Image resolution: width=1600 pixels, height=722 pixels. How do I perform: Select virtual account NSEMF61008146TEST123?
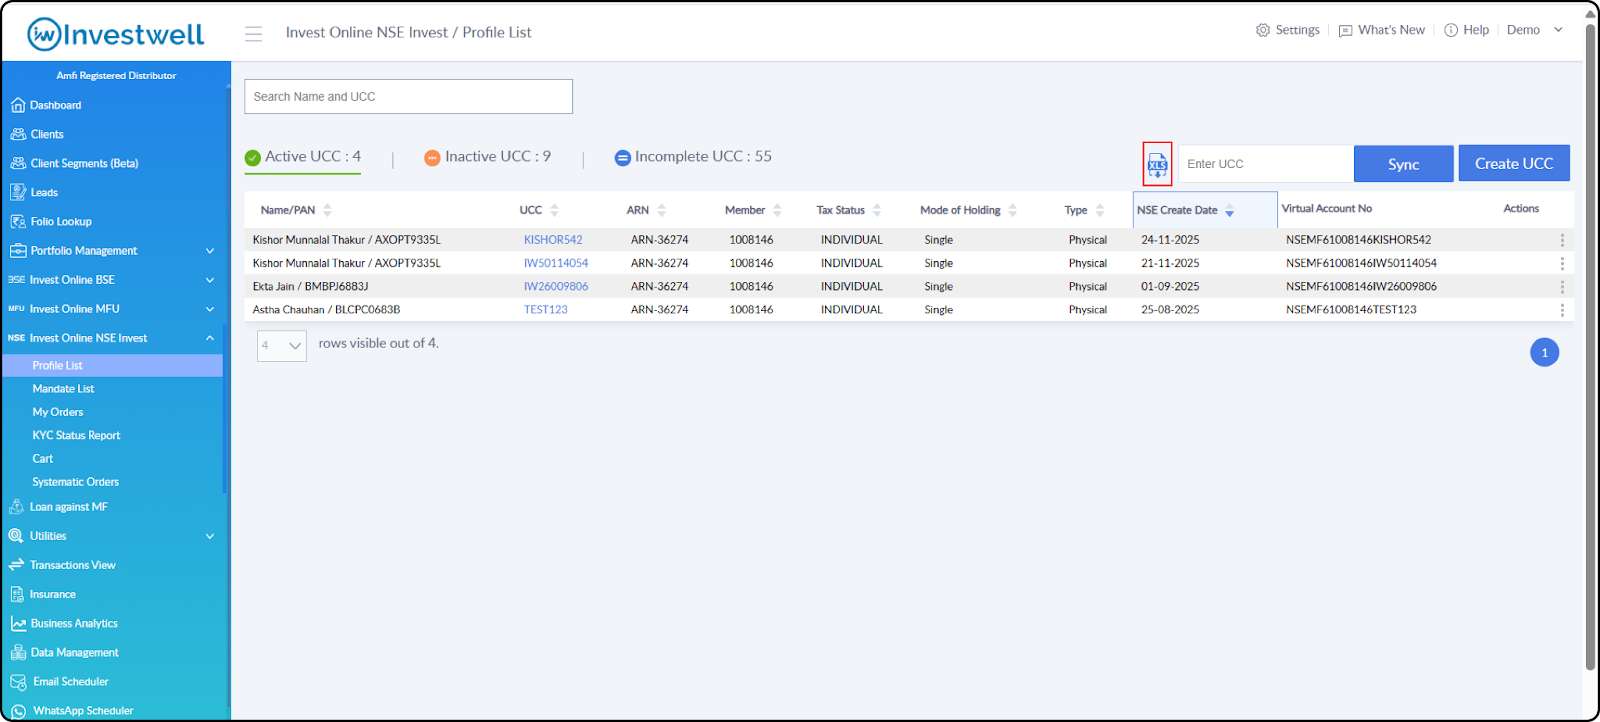(x=1351, y=310)
